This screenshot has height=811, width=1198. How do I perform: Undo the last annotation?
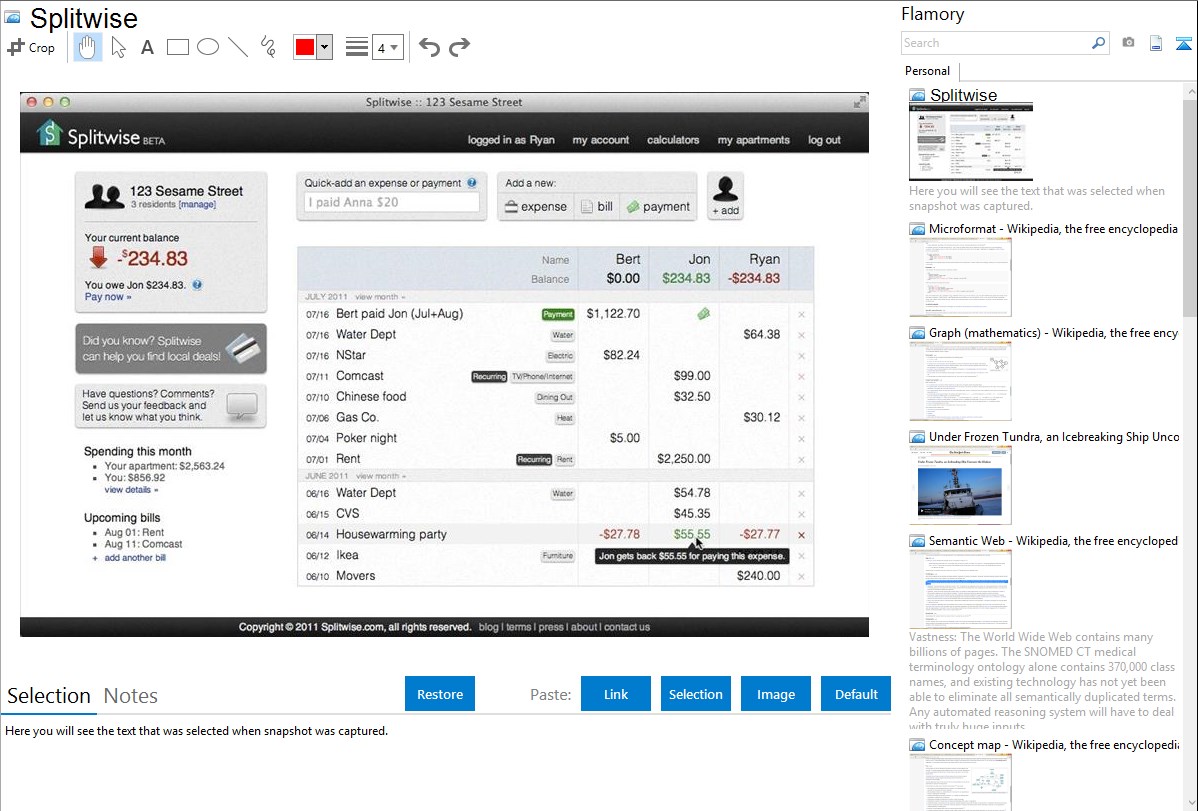(x=429, y=47)
